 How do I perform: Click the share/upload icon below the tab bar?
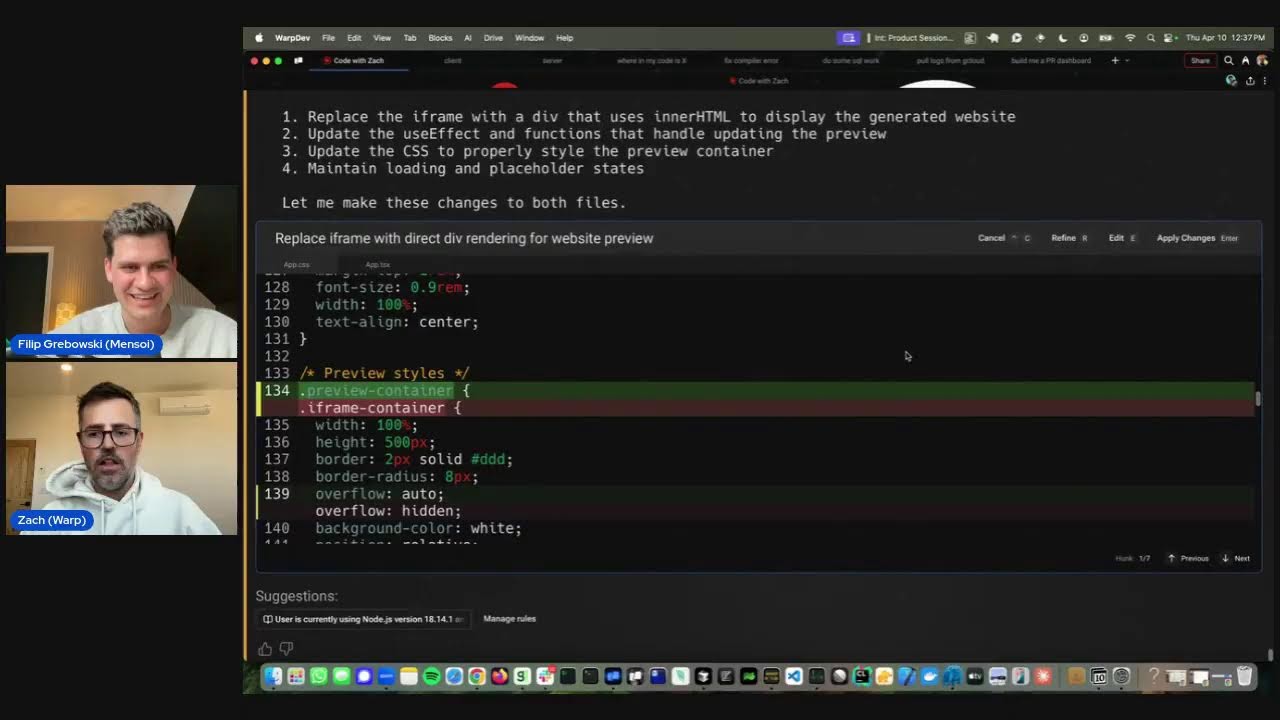pos(1250,81)
